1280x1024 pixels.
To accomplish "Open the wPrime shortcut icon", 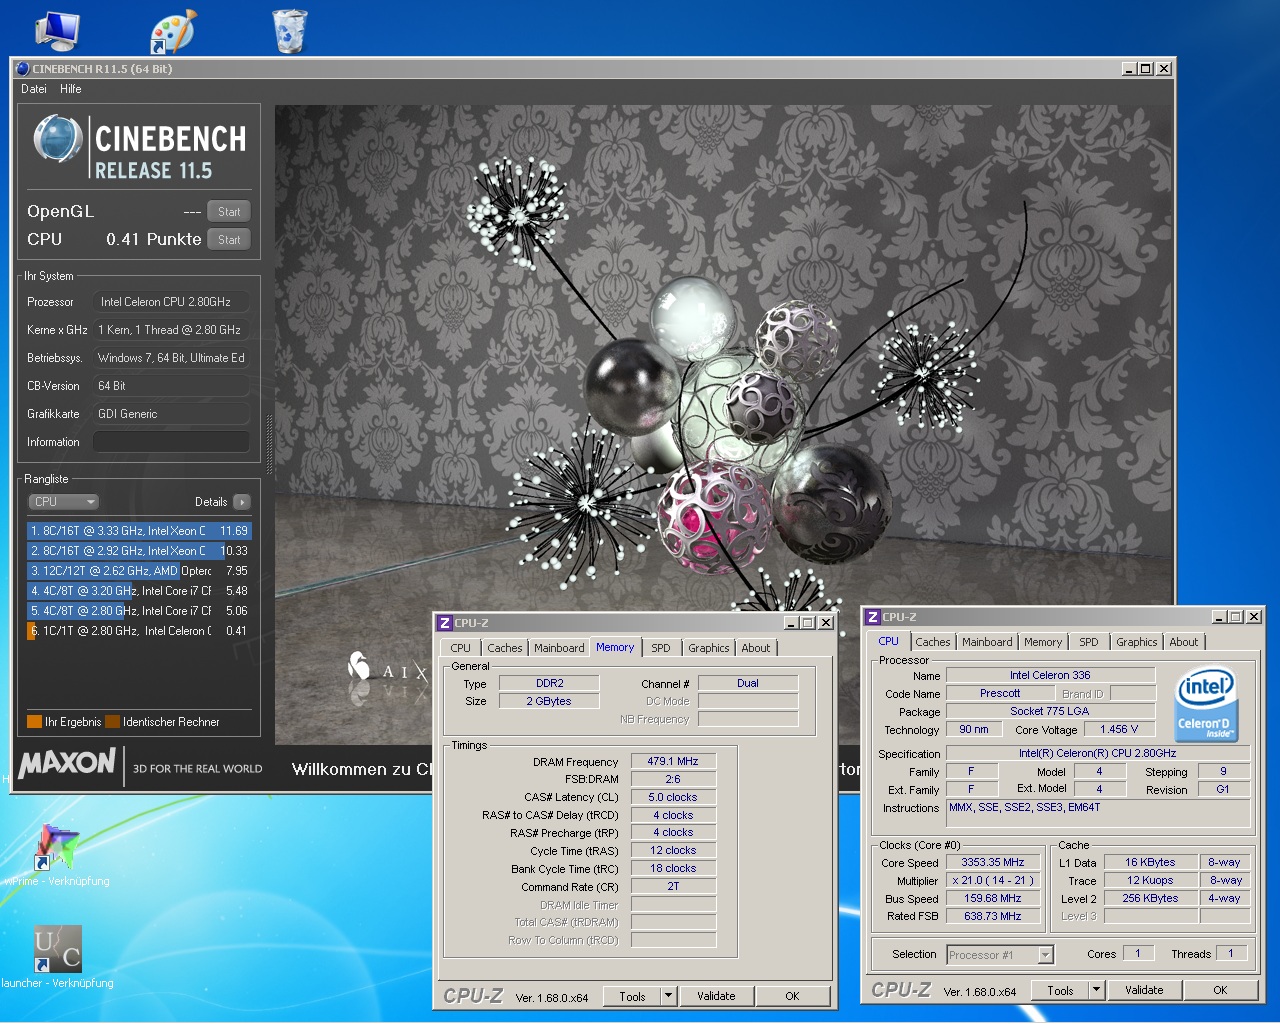I will 58,847.
